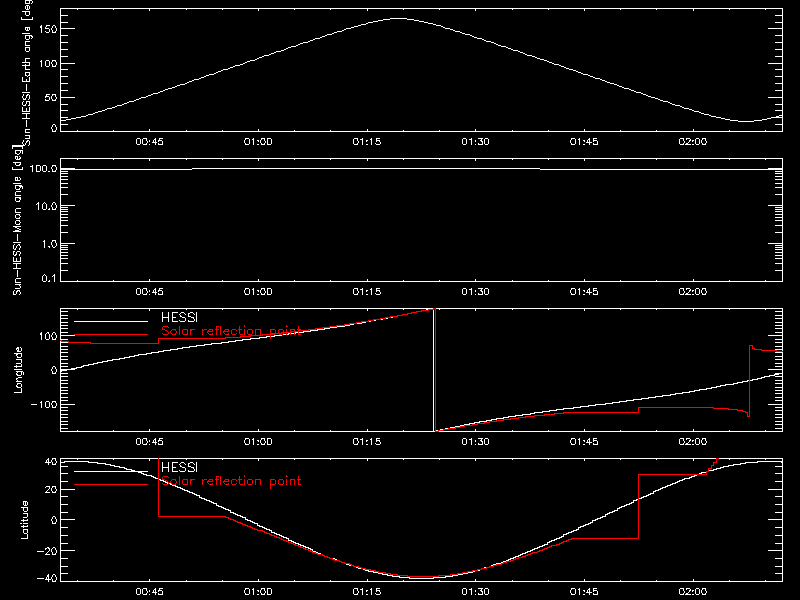Viewport: 800px width, 600px height.
Task: Click 01:30 under the Earth angle plot
Action: pos(476,141)
